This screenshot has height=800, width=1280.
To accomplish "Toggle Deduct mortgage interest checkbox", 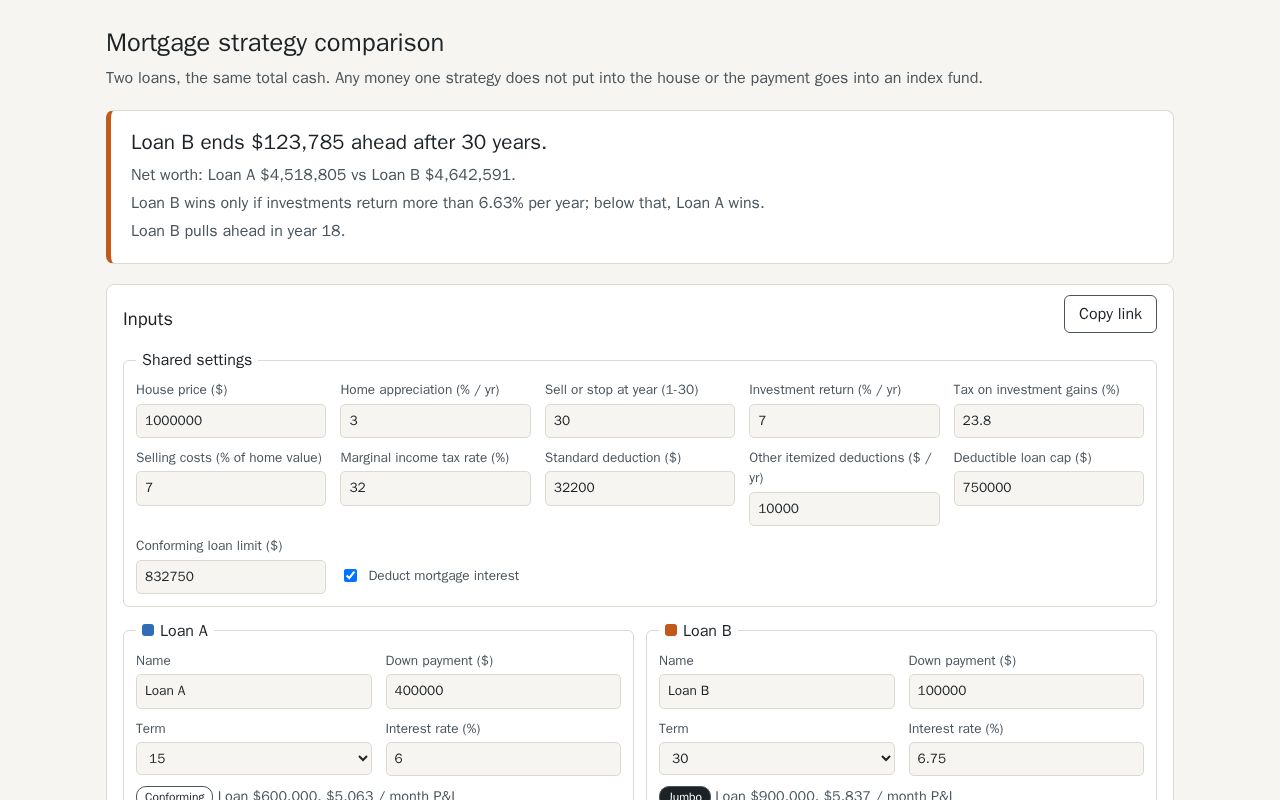I will coord(350,576).
